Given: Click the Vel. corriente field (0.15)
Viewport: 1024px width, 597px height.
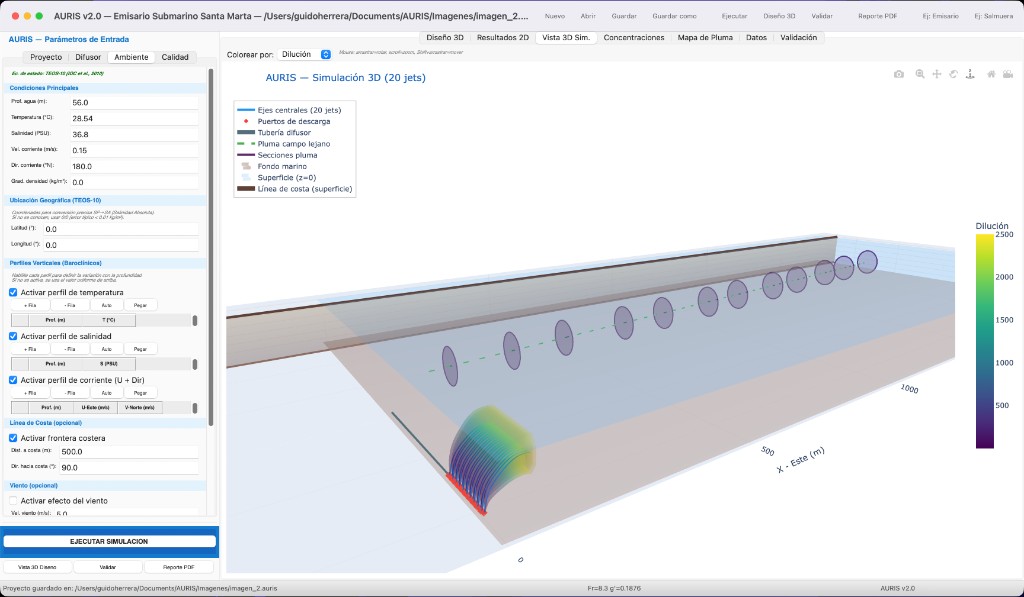Looking at the screenshot, I should (134, 150).
